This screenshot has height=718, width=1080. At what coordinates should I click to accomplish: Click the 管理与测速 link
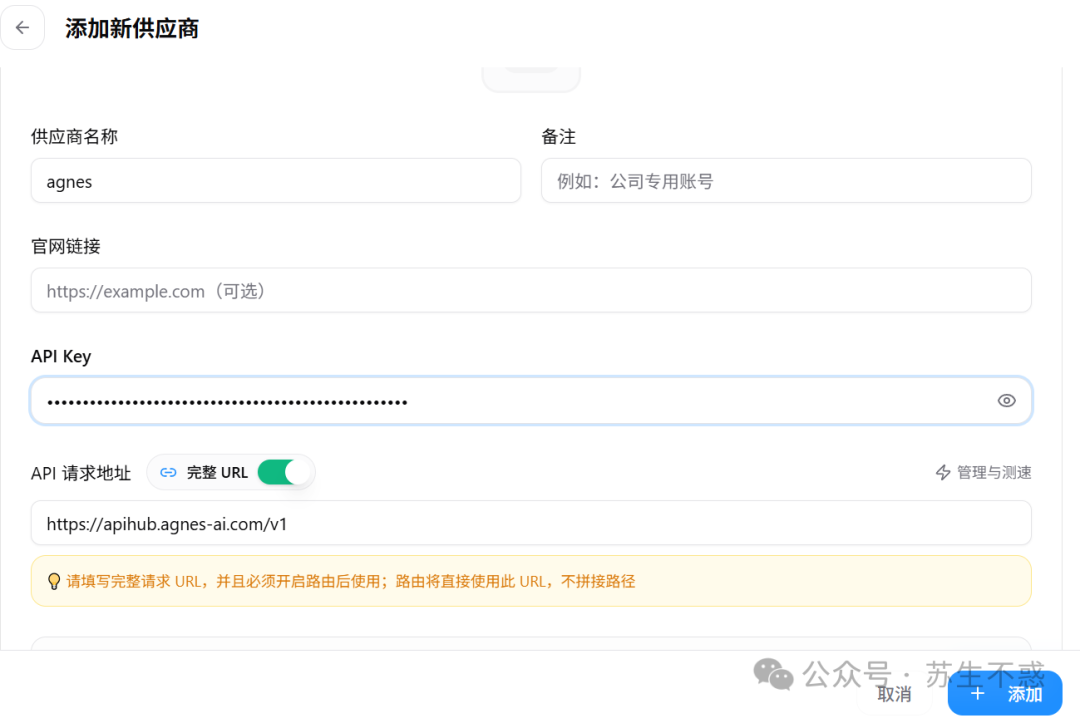[x=983, y=473]
